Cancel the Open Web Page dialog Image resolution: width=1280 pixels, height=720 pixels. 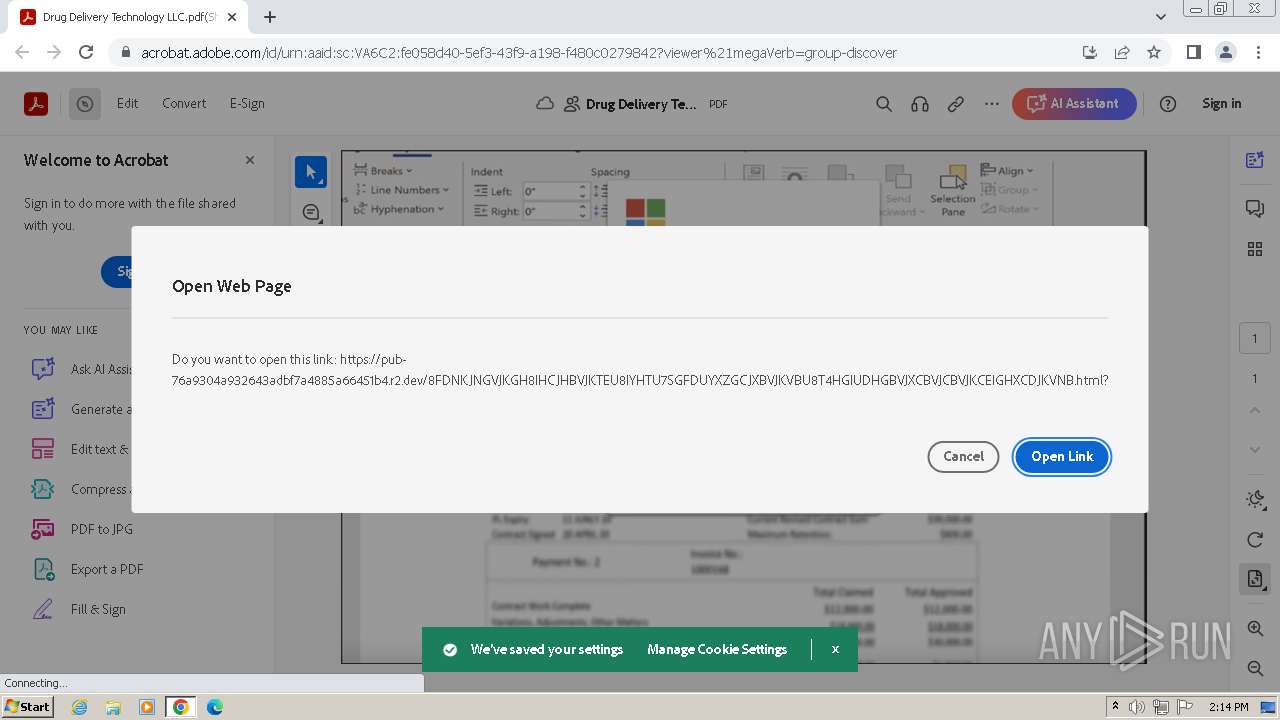point(963,457)
